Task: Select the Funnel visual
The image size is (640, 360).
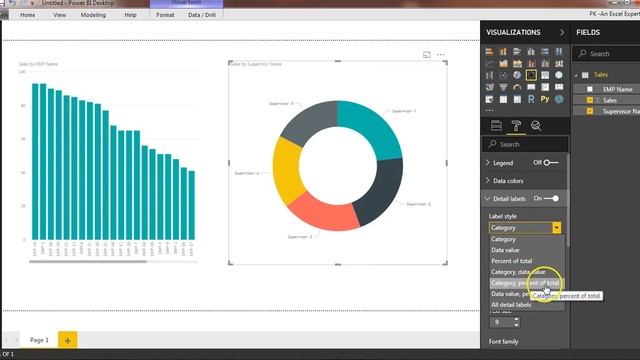Action: click(503, 87)
